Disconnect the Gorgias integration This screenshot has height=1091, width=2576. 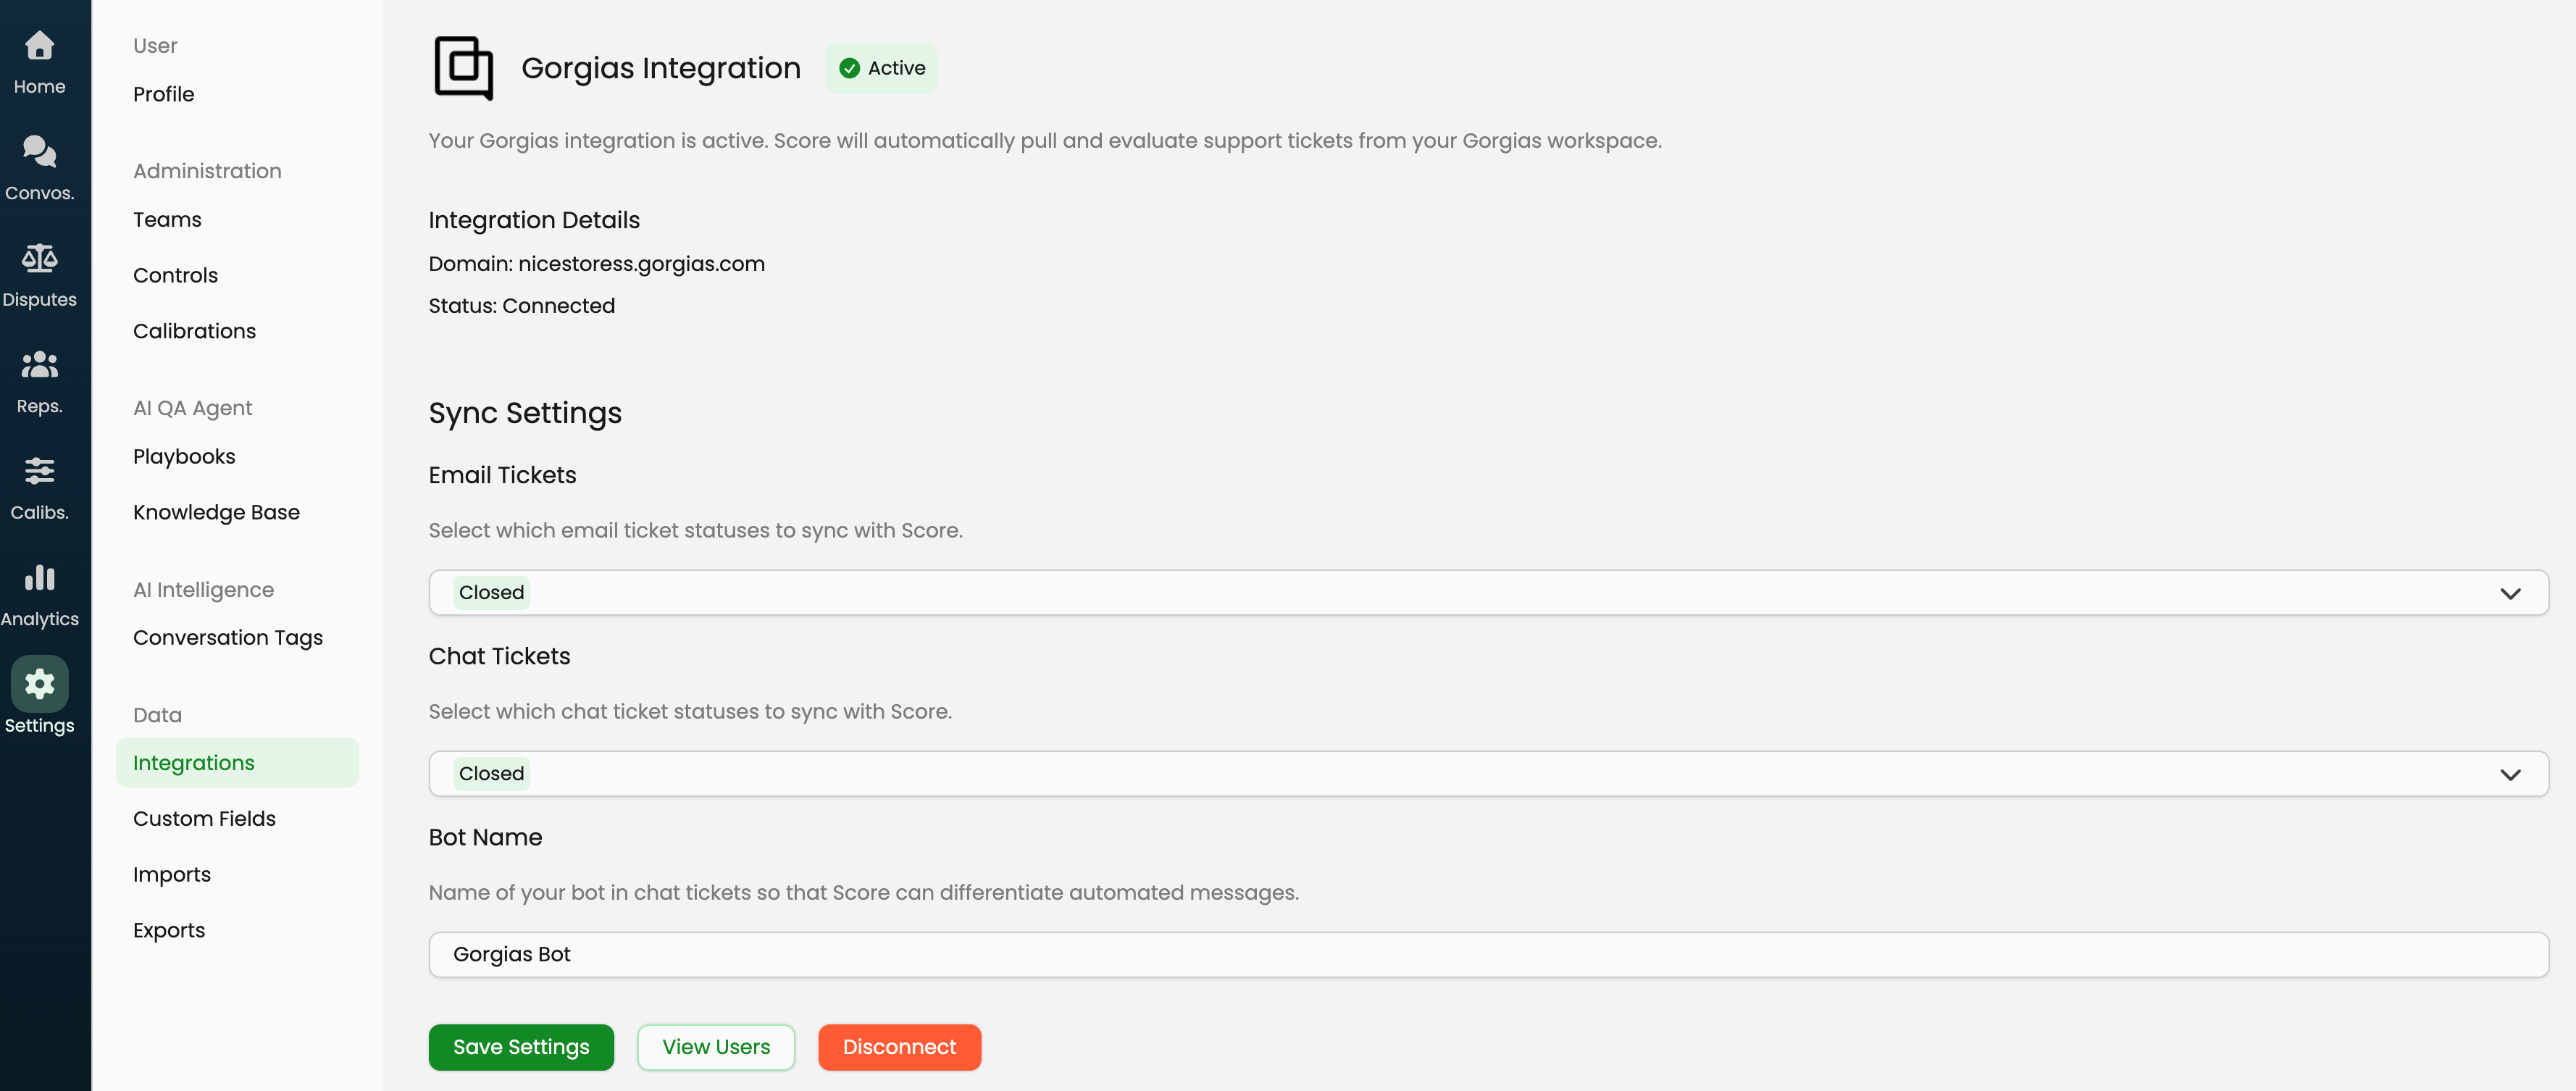tap(899, 1047)
